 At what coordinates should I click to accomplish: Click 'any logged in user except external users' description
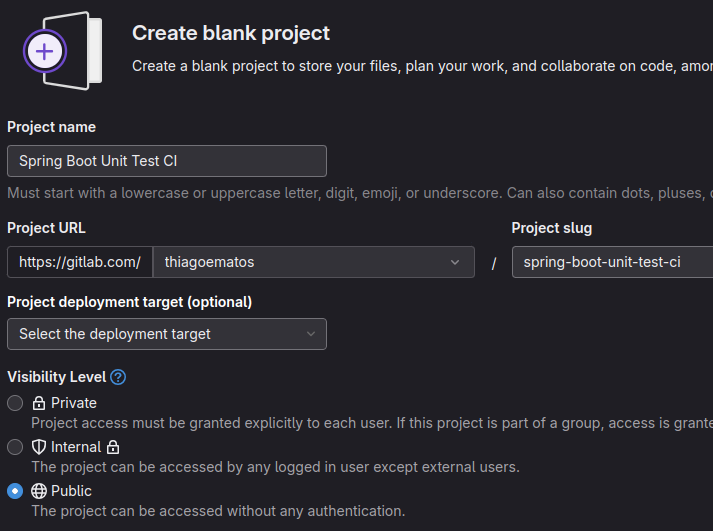click(276, 467)
